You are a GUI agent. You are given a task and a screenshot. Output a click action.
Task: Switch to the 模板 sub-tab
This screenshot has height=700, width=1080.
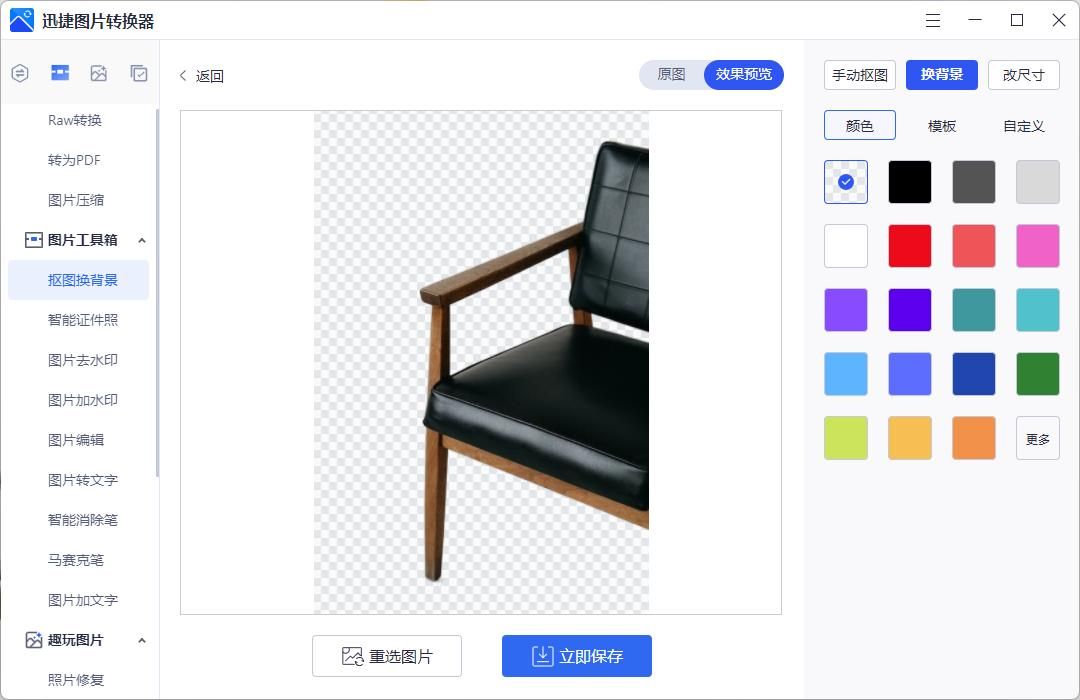[942, 126]
